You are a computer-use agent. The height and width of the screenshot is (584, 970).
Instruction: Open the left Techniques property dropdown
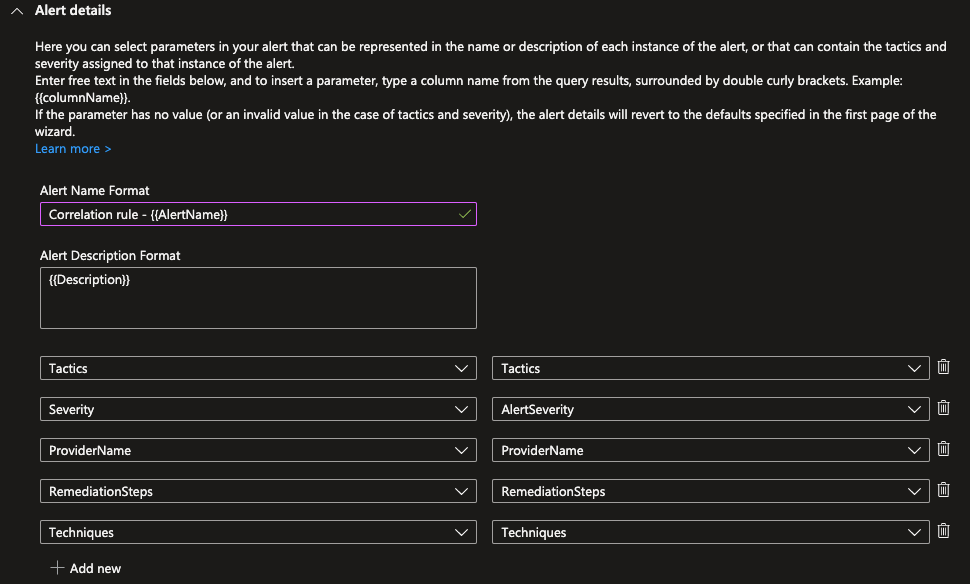tap(258, 532)
